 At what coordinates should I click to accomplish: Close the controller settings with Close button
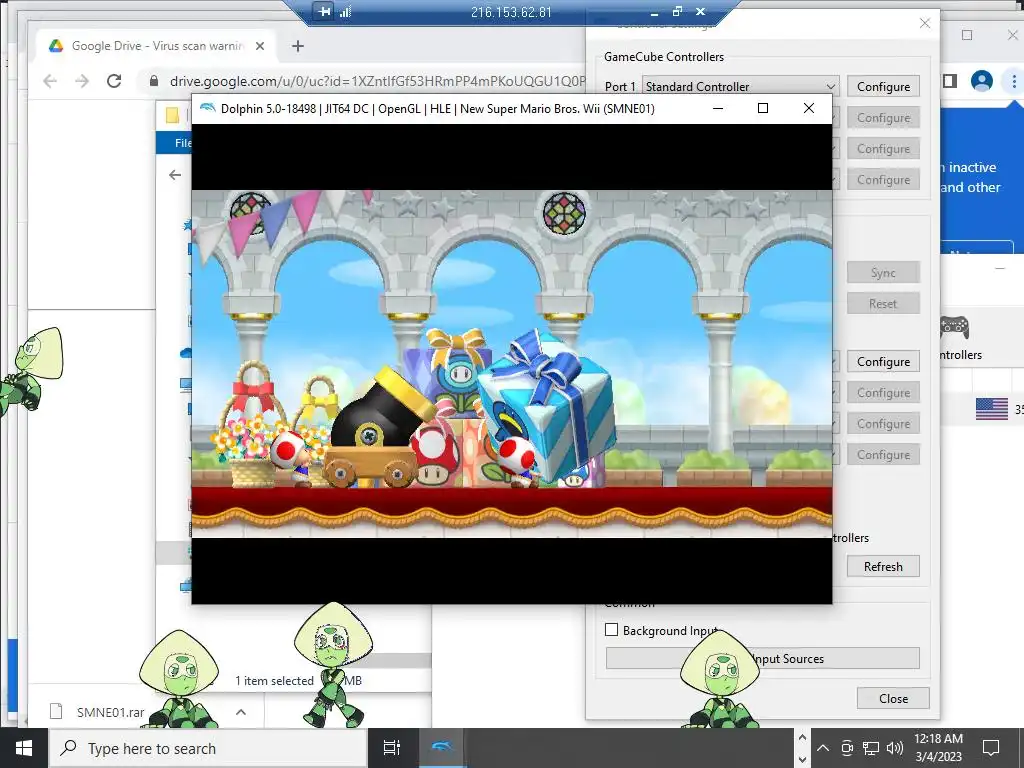click(x=893, y=698)
